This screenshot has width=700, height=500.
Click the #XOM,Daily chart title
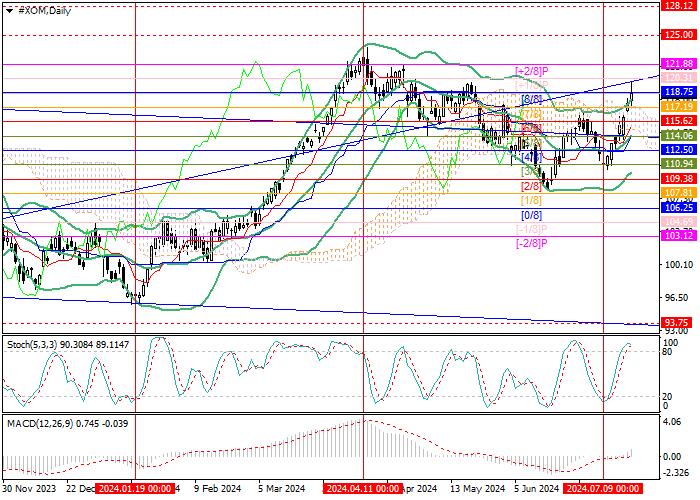click(x=45, y=11)
